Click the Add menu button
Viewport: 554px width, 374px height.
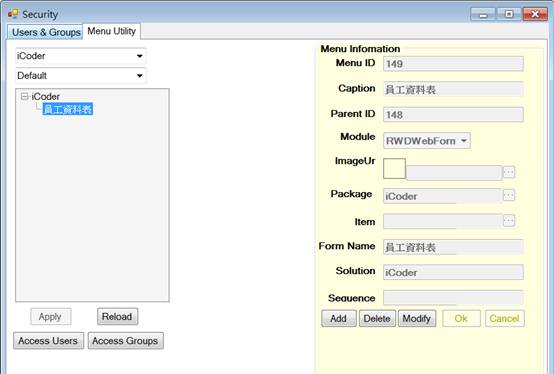pyautogui.click(x=339, y=319)
